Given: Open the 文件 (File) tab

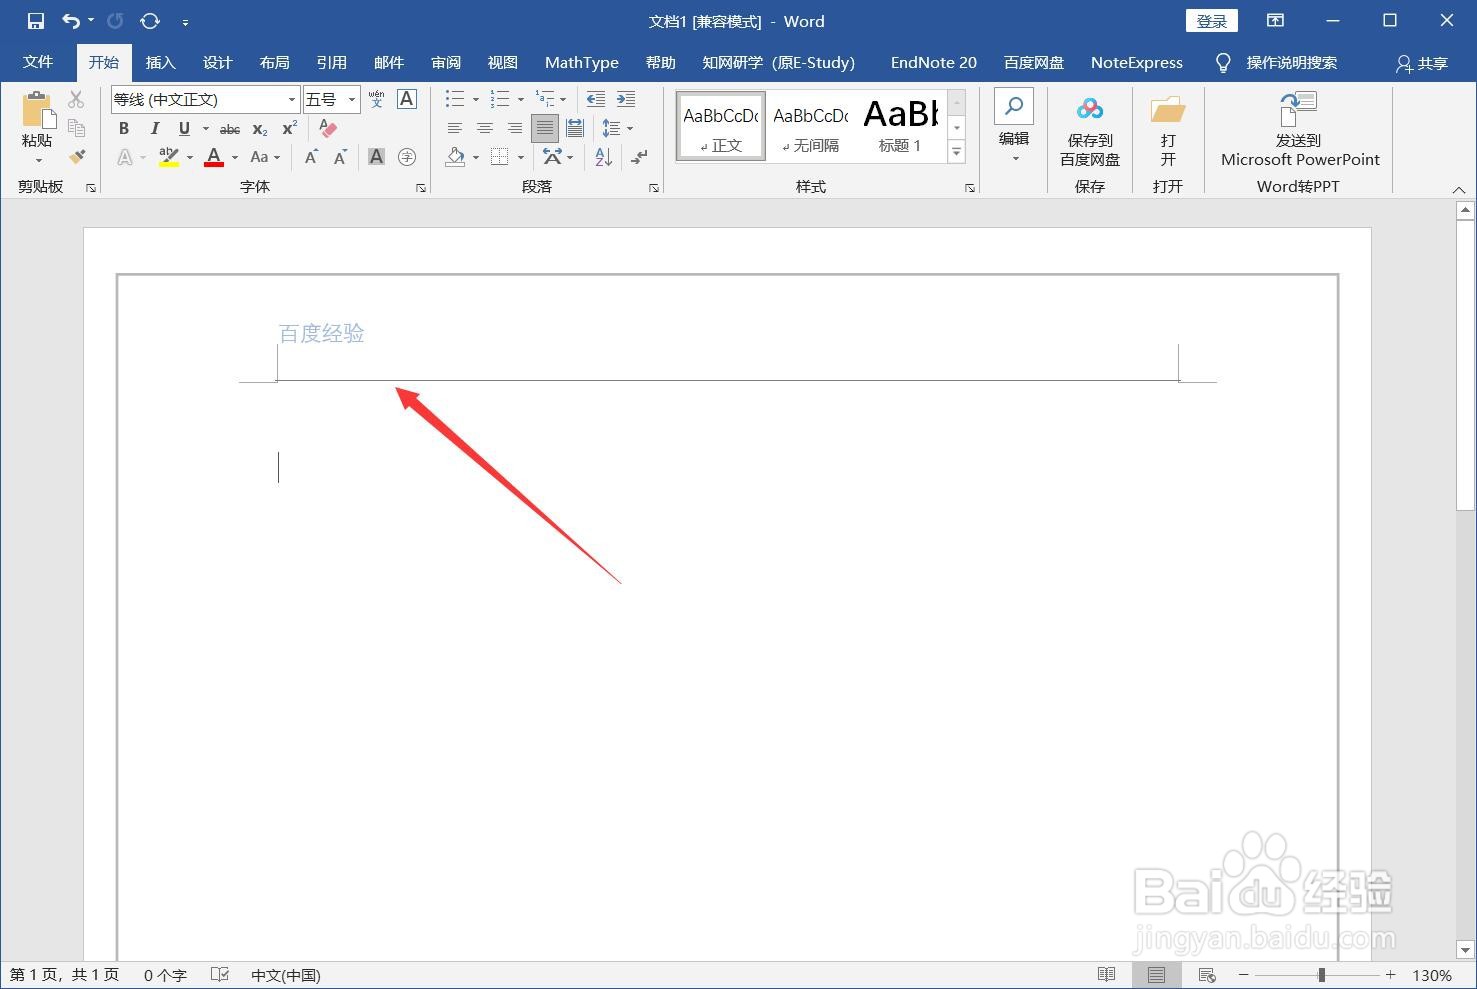Looking at the screenshot, I should 38,62.
